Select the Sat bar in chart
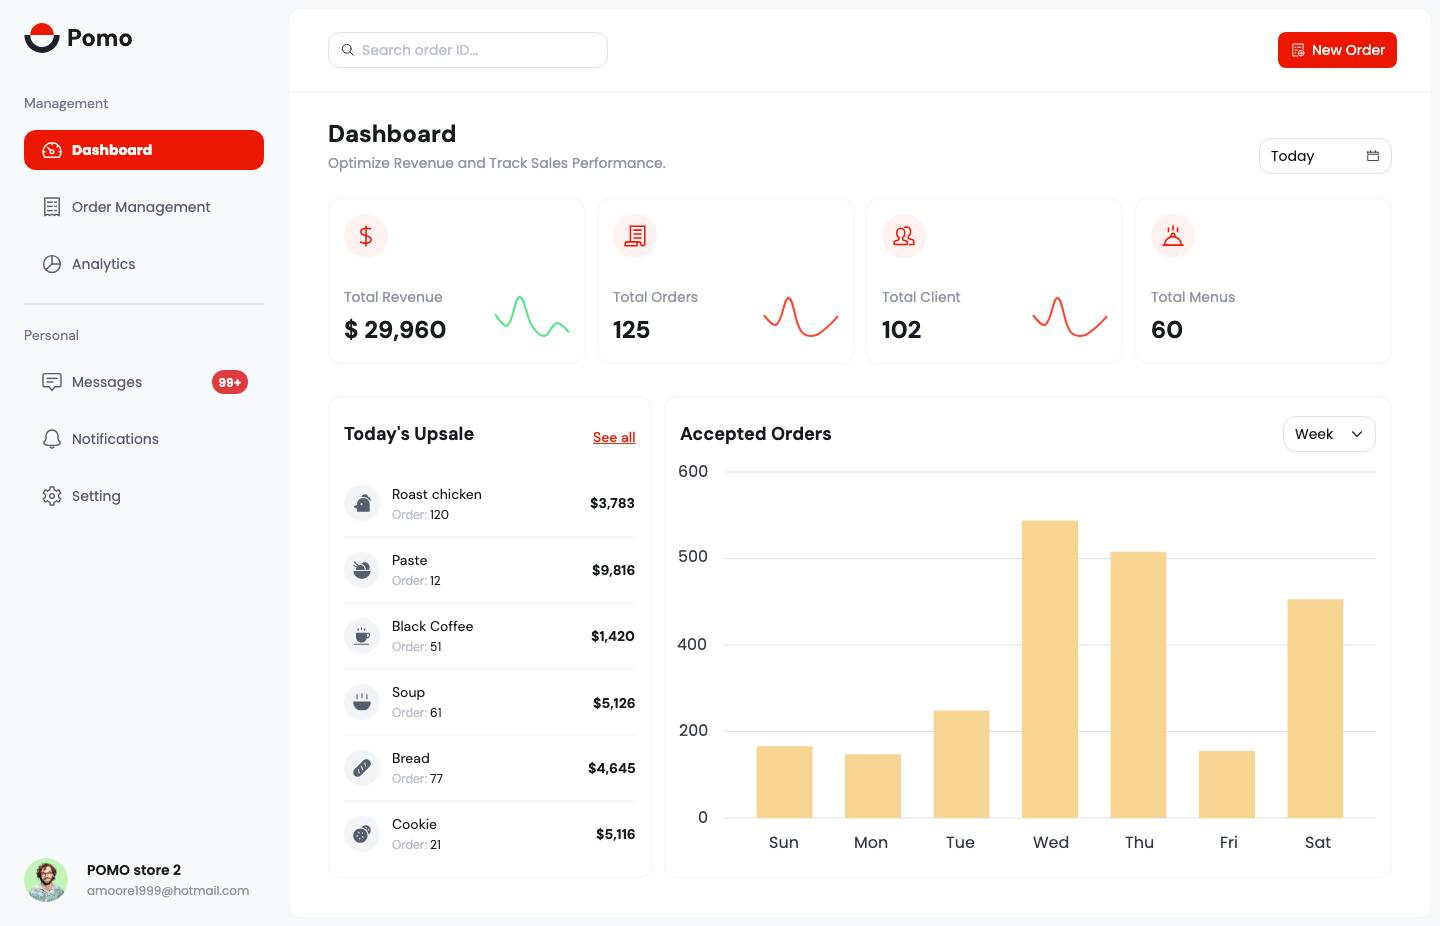Viewport: 1440px width, 926px height. pos(1315,708)
